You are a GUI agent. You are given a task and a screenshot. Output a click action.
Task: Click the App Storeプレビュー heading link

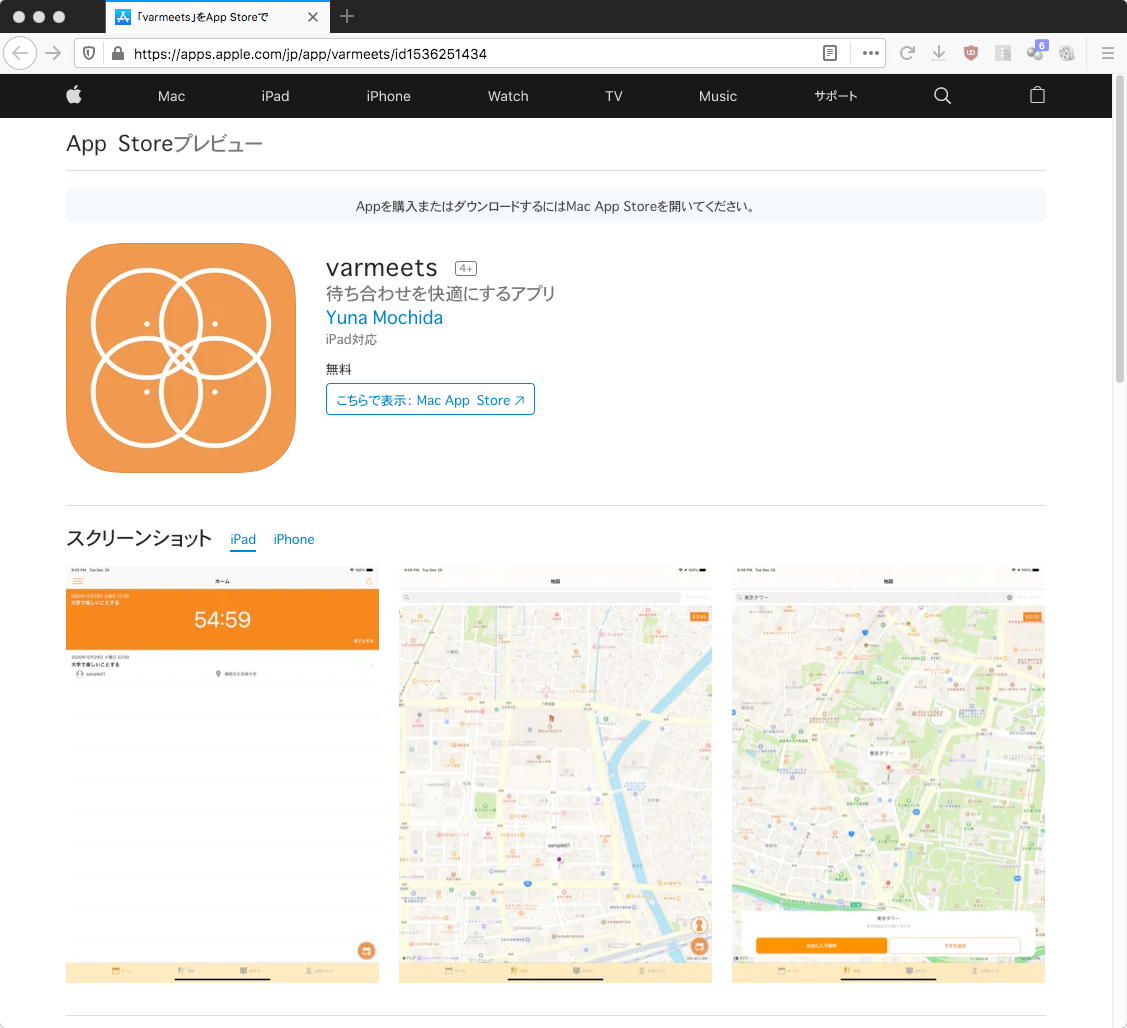164,144
